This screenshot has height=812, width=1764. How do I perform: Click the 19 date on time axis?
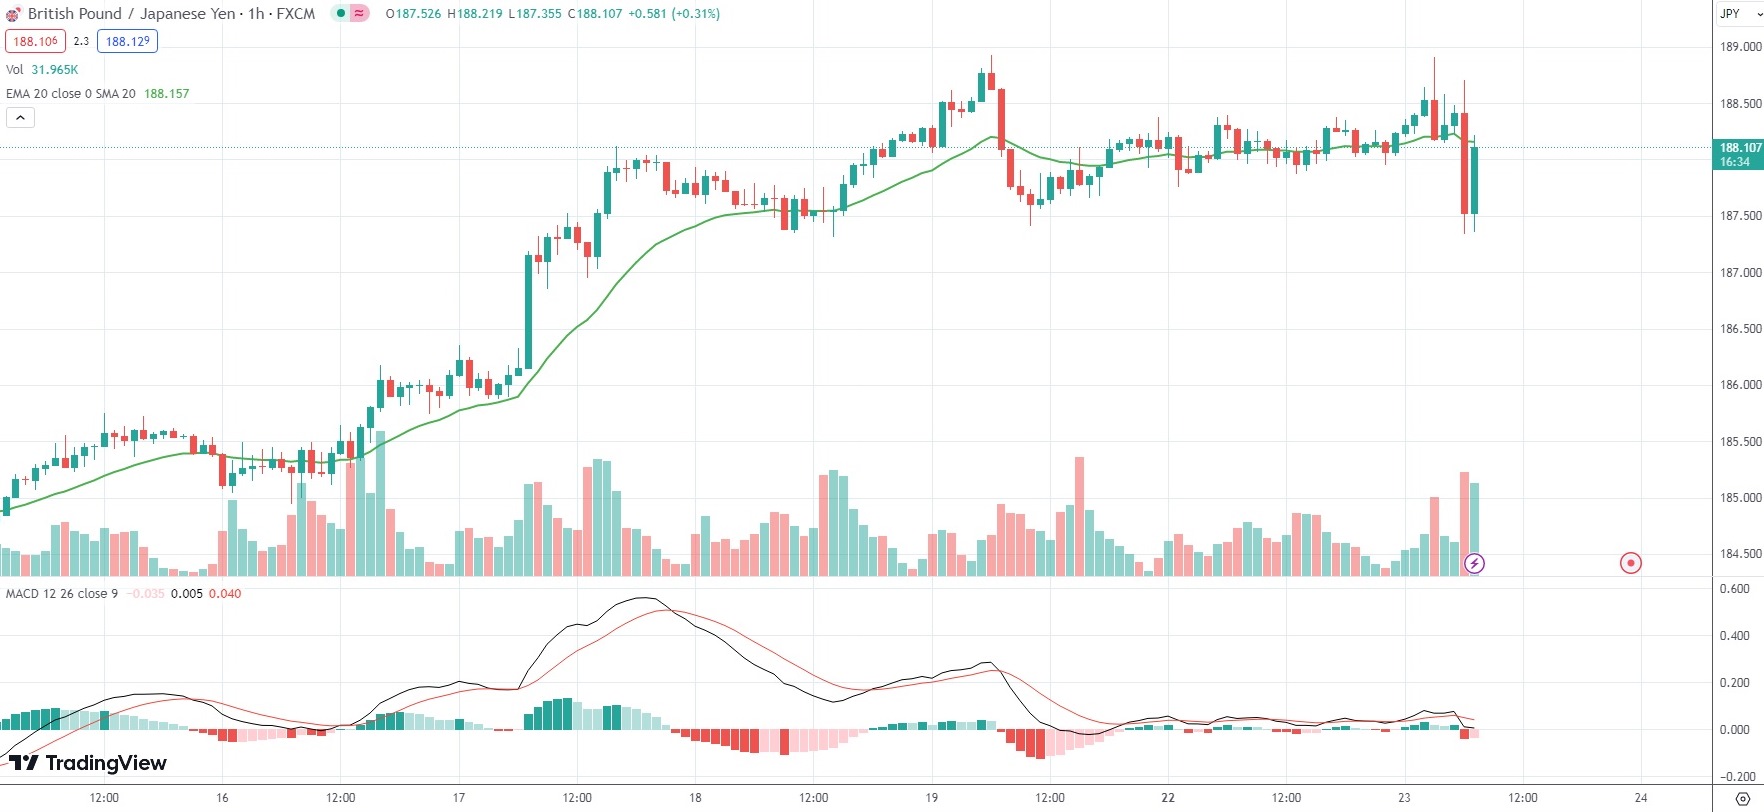pos(932,798)
